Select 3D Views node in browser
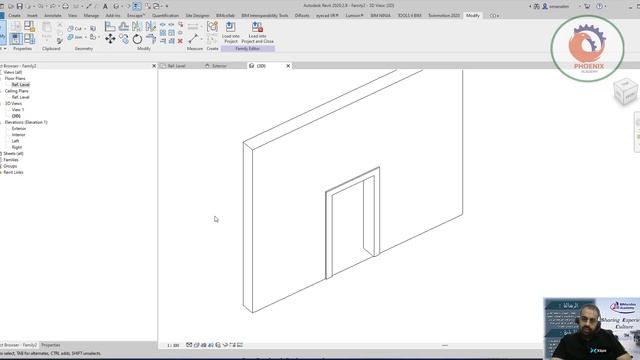The height and width of the screenshot is (360, 640). (x=13, y=104)
